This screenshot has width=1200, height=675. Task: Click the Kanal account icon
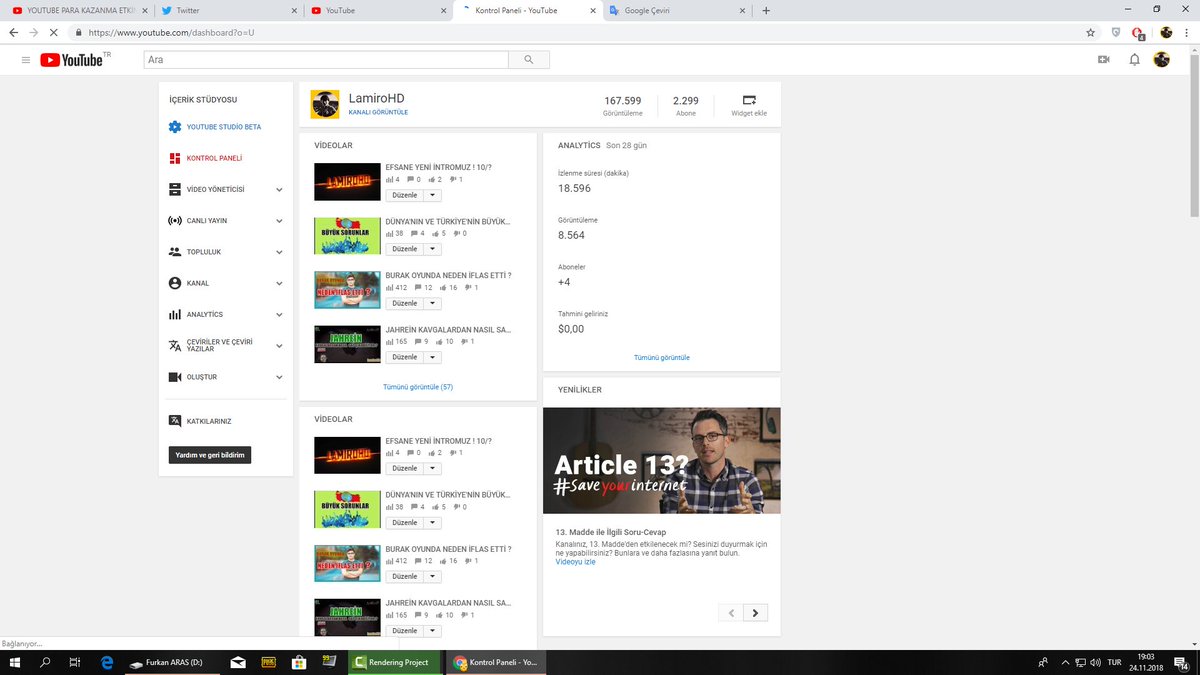(x=175, y=283)
